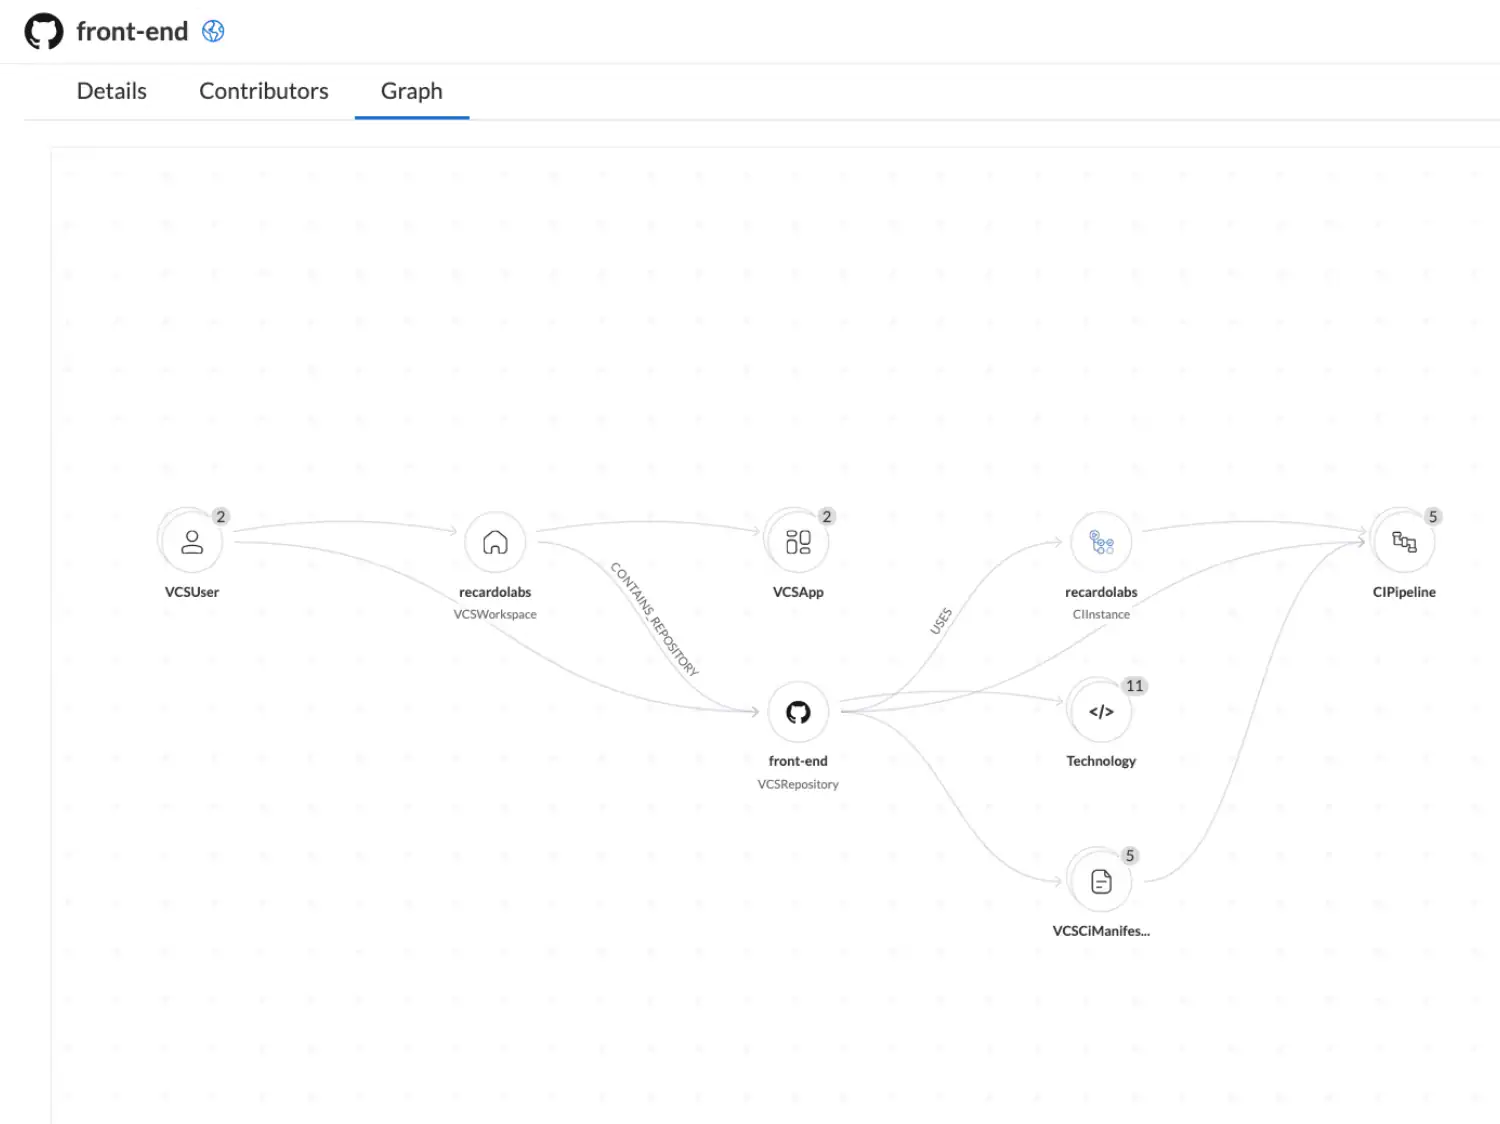Click the VCSWorkspace subtitle text

click(495, 614)
